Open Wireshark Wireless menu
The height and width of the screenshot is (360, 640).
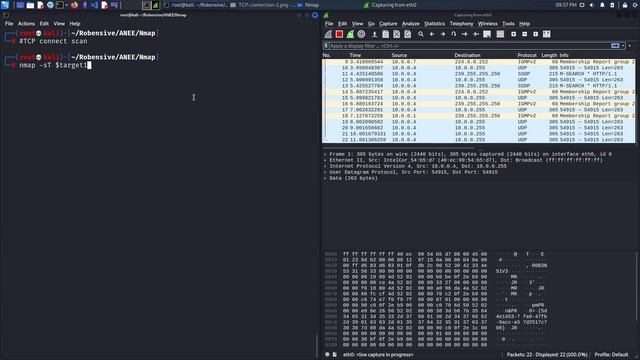coord(488,24)
